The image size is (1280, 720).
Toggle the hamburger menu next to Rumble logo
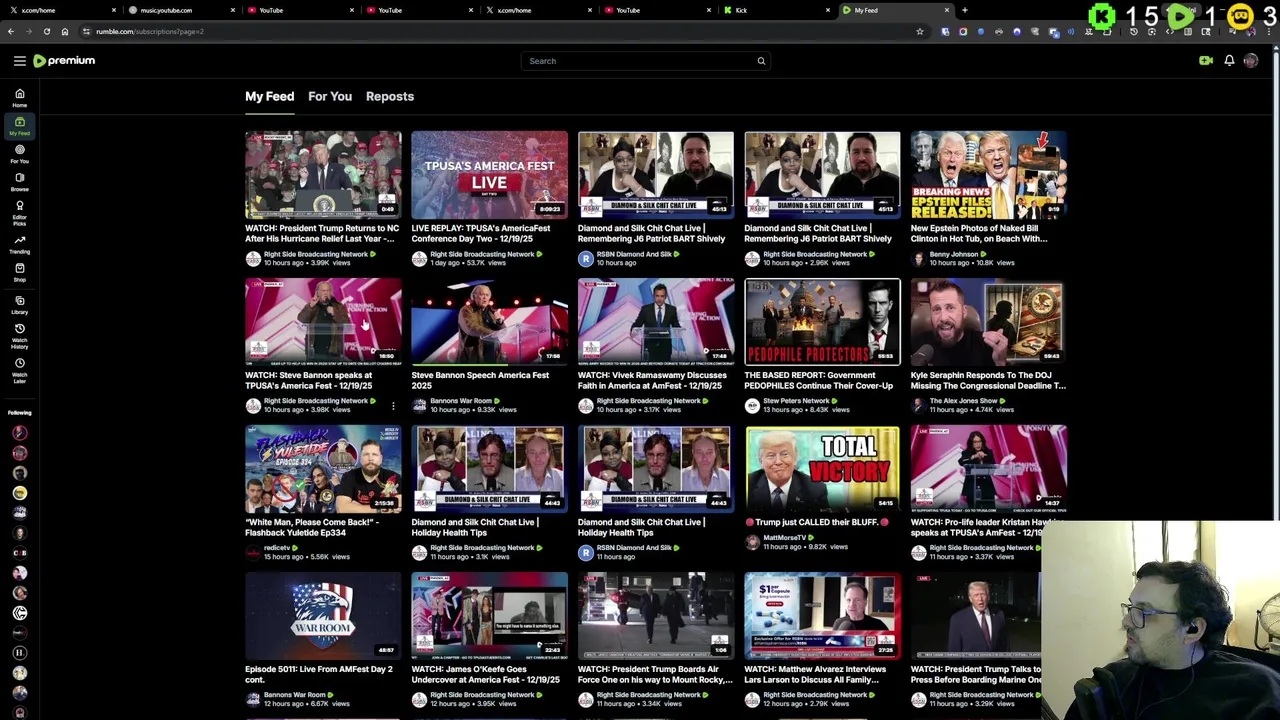tap(19, 61)
